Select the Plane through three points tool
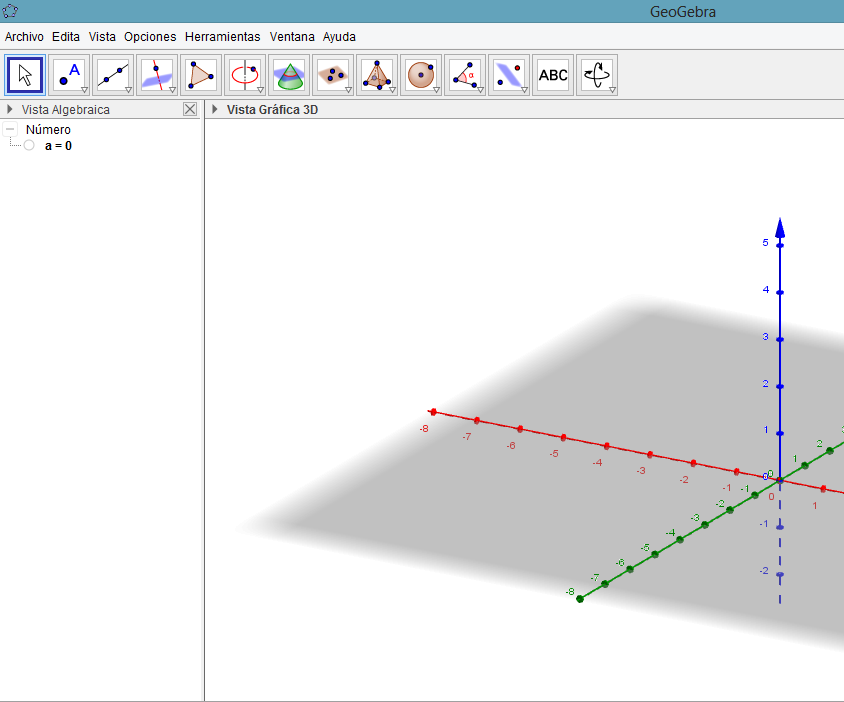The width and height of the screenshot is (844, 702). pyautogui.click(x=333, y=75)
